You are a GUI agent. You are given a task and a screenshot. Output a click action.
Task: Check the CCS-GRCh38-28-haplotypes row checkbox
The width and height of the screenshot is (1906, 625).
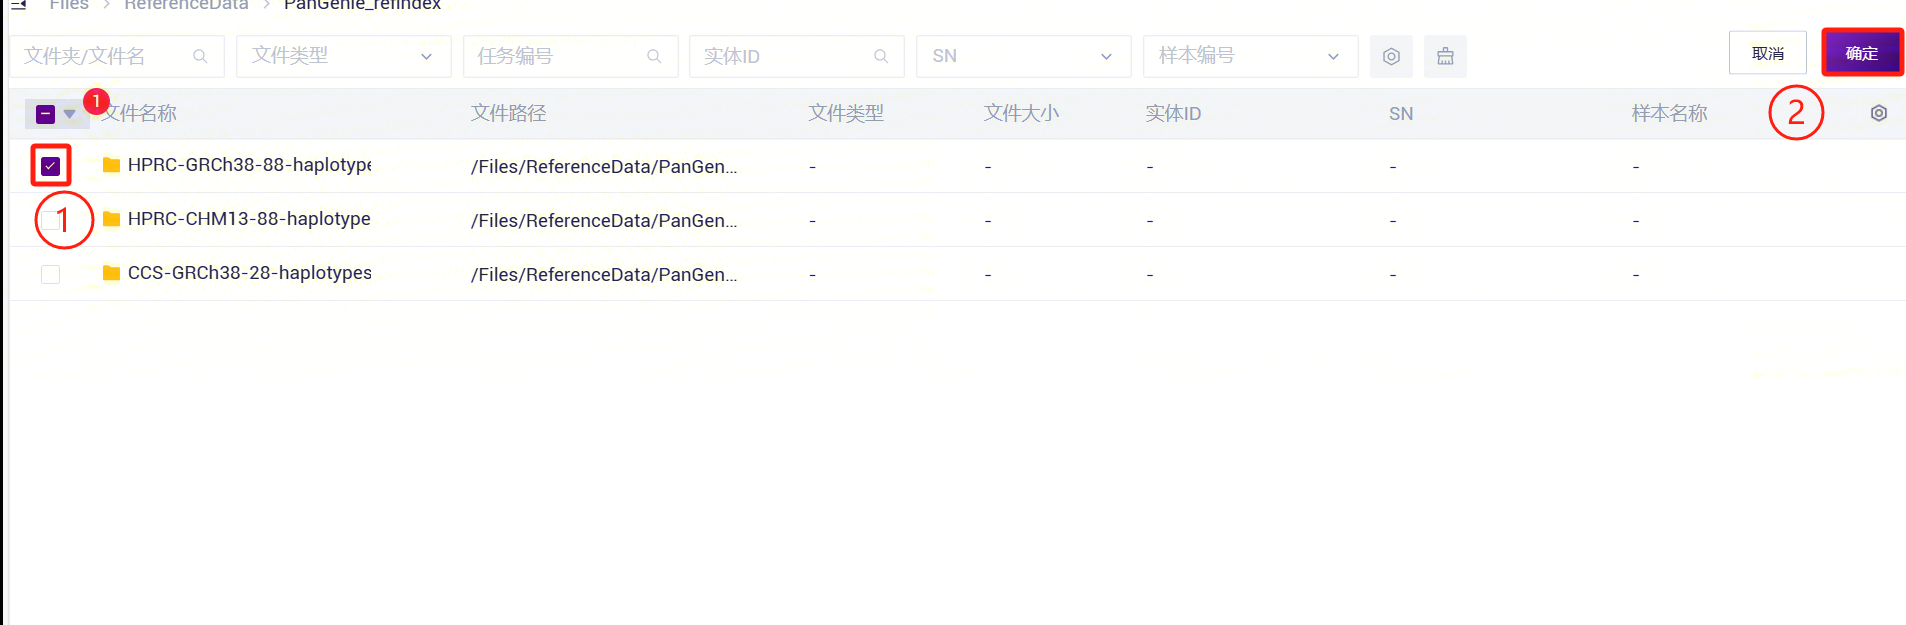[x=51, y=274]
